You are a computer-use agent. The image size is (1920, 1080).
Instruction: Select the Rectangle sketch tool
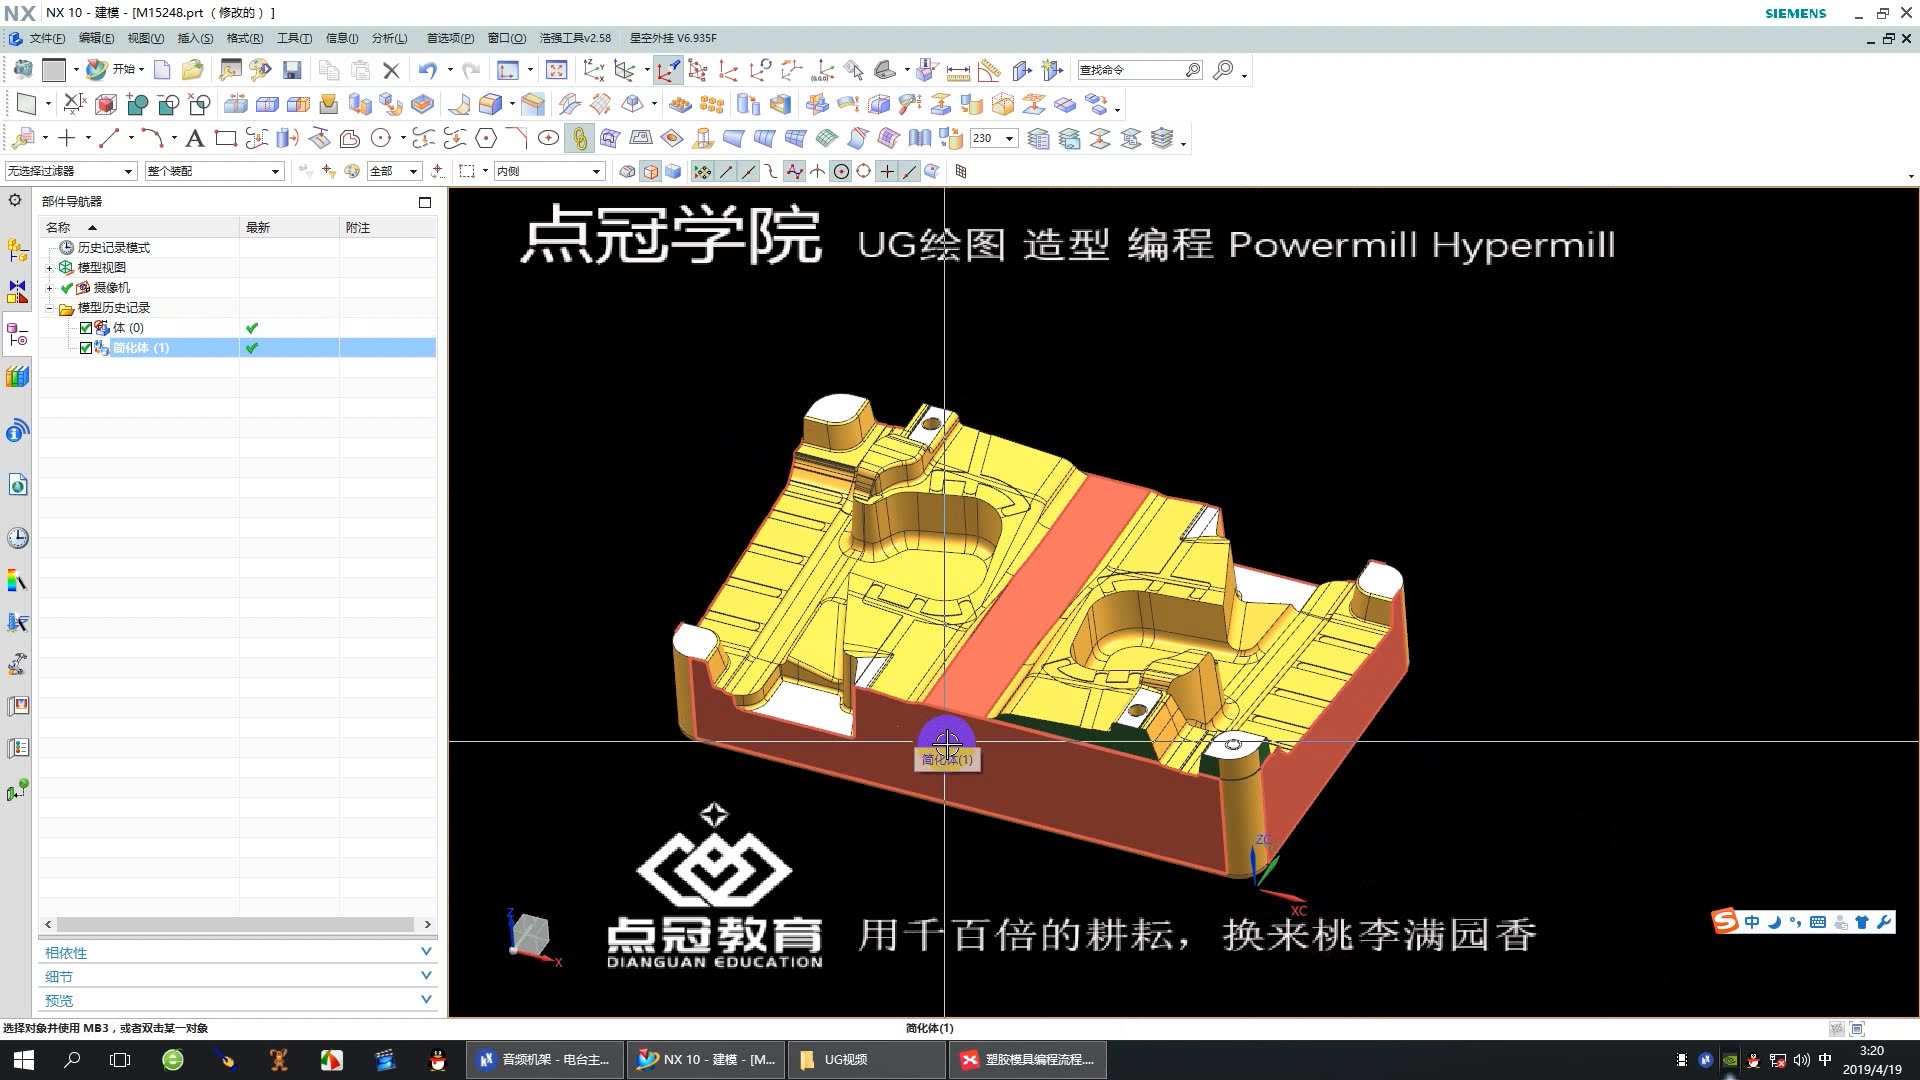click(226, 138)
